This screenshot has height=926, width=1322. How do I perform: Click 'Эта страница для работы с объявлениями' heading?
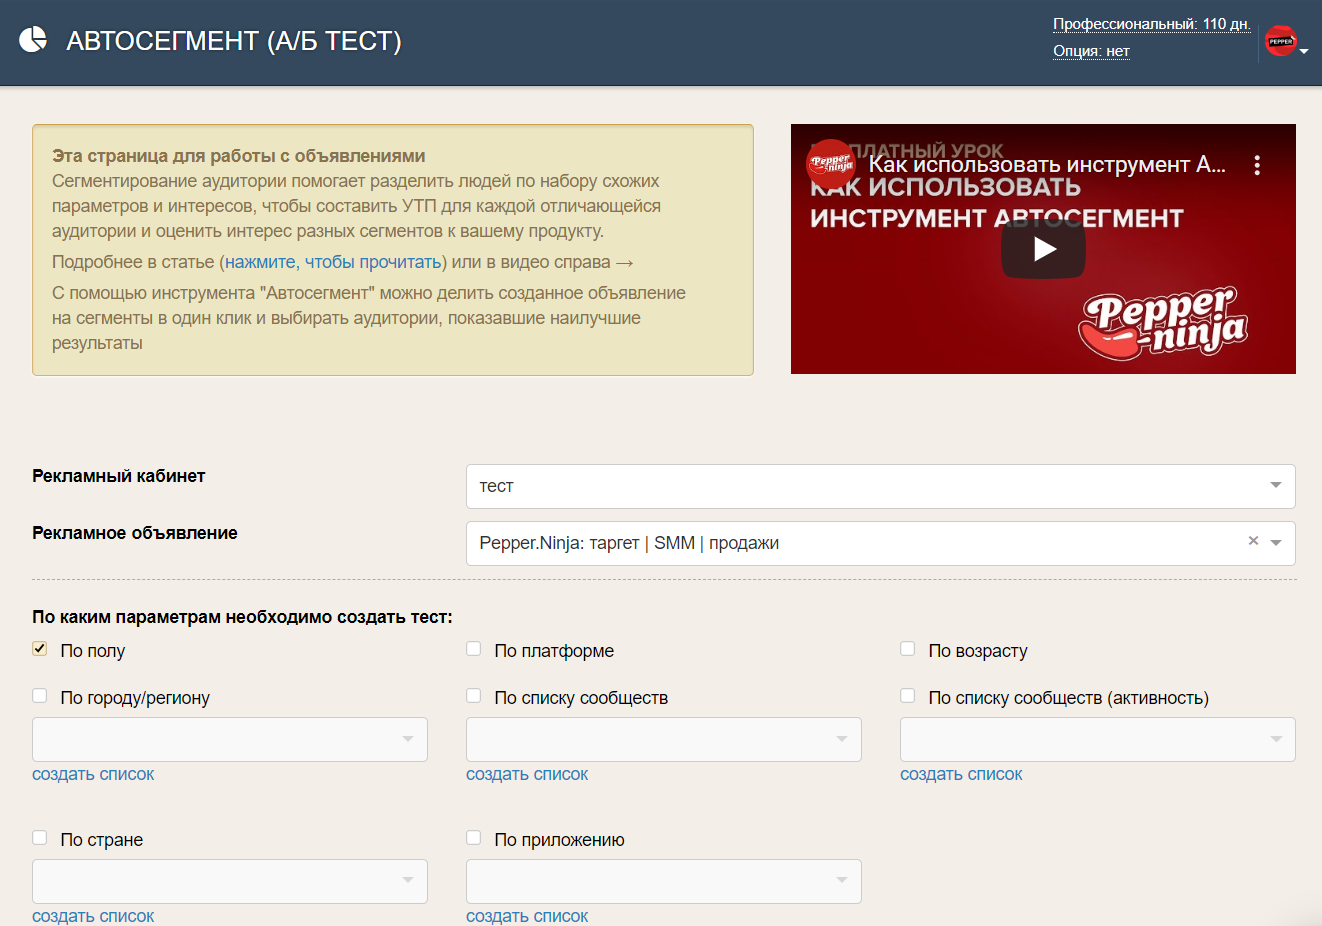point(239,156)
